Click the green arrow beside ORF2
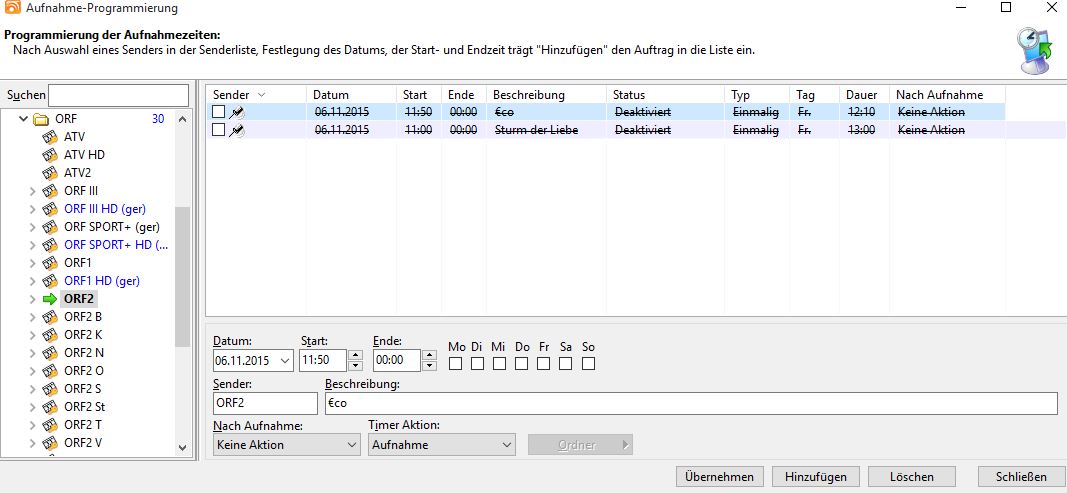1067x493 pixels. click(51, 299)
